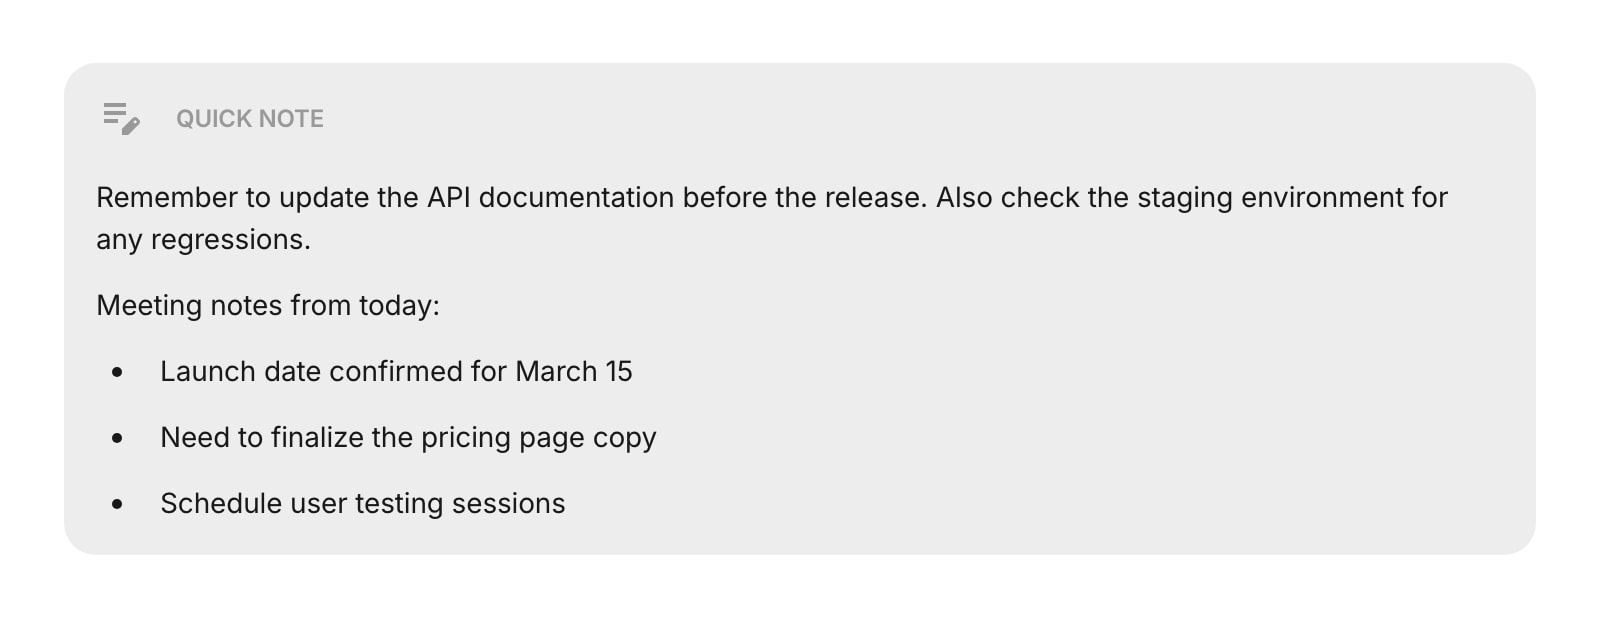Click the bullet before "Launch date confirmed"
This screenshot has width=1600, height=620.
tap(118, 372)
